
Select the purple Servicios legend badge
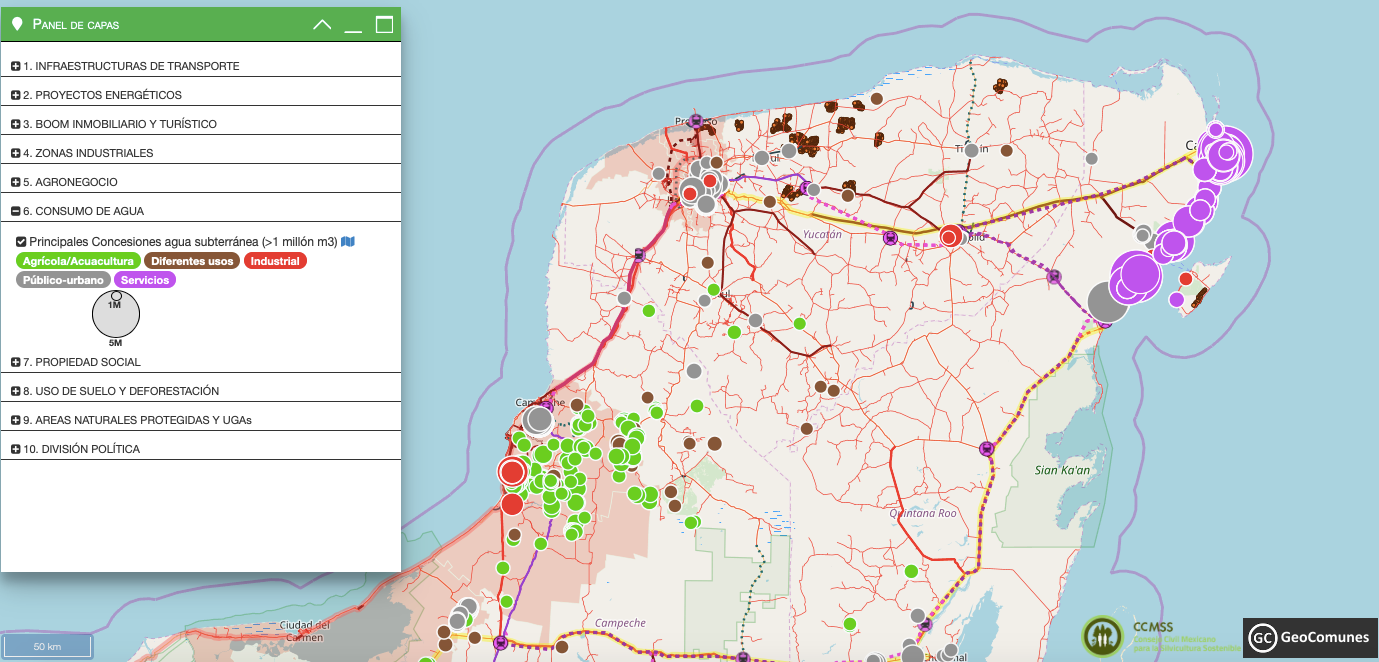click(x=144, y=279)
